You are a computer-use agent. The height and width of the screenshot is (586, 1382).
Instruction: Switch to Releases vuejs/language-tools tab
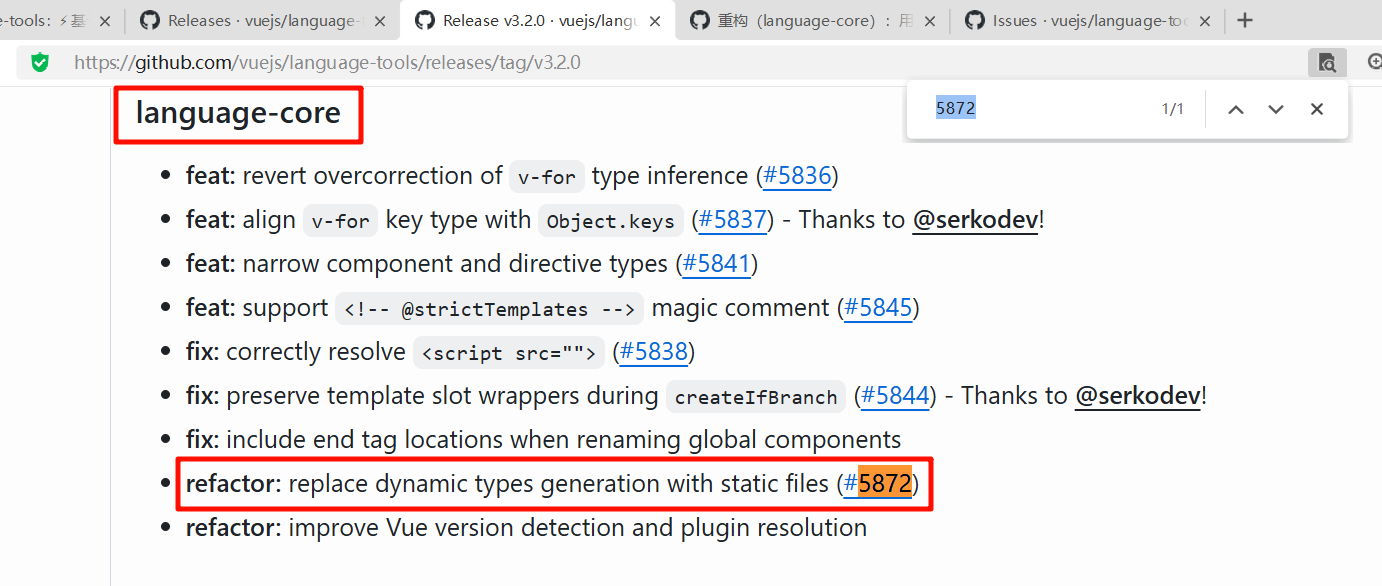click(x=260, y=21)
